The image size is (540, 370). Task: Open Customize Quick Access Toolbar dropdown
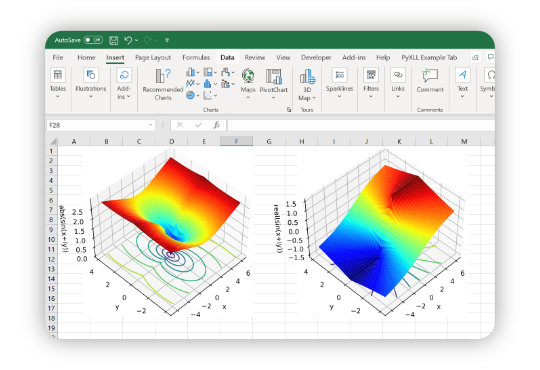point(167,40)
